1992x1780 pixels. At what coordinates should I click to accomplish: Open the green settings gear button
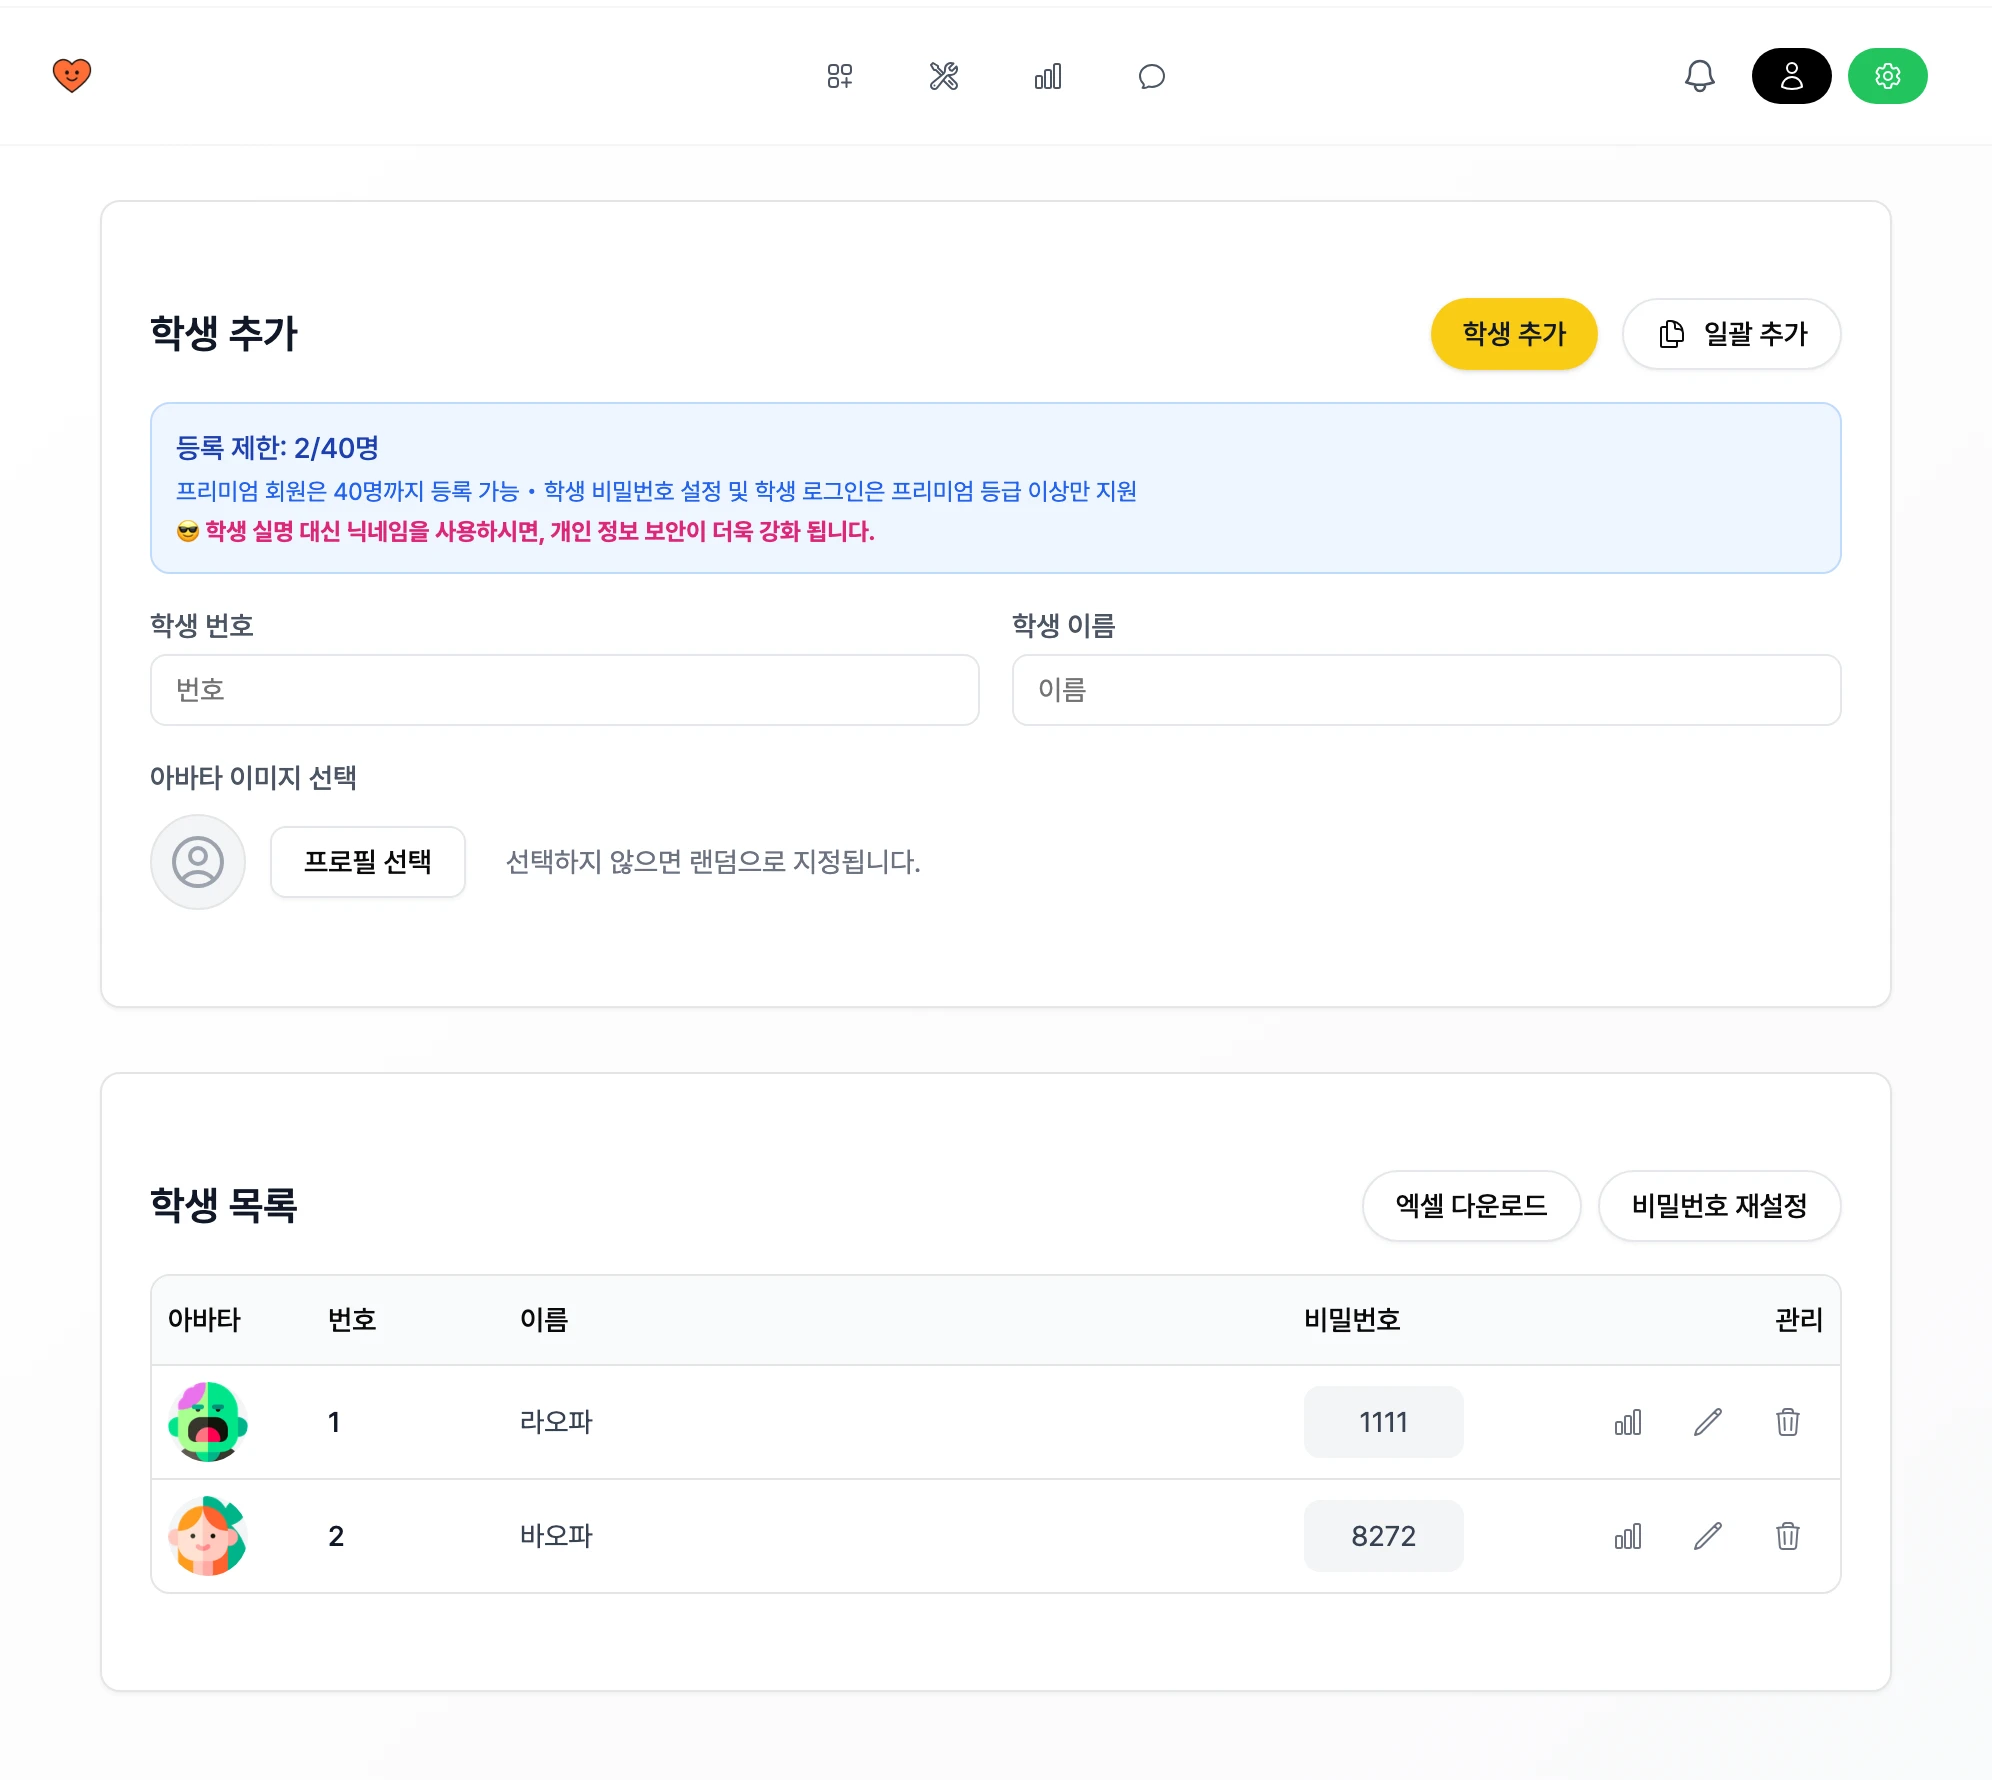tap(1888, 76)
